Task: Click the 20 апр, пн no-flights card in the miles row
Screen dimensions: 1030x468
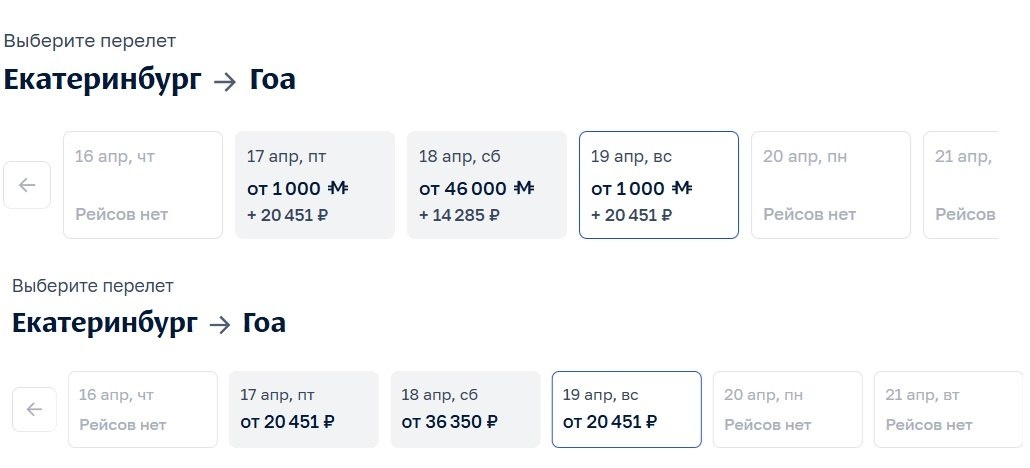Action: coord(831,185)
